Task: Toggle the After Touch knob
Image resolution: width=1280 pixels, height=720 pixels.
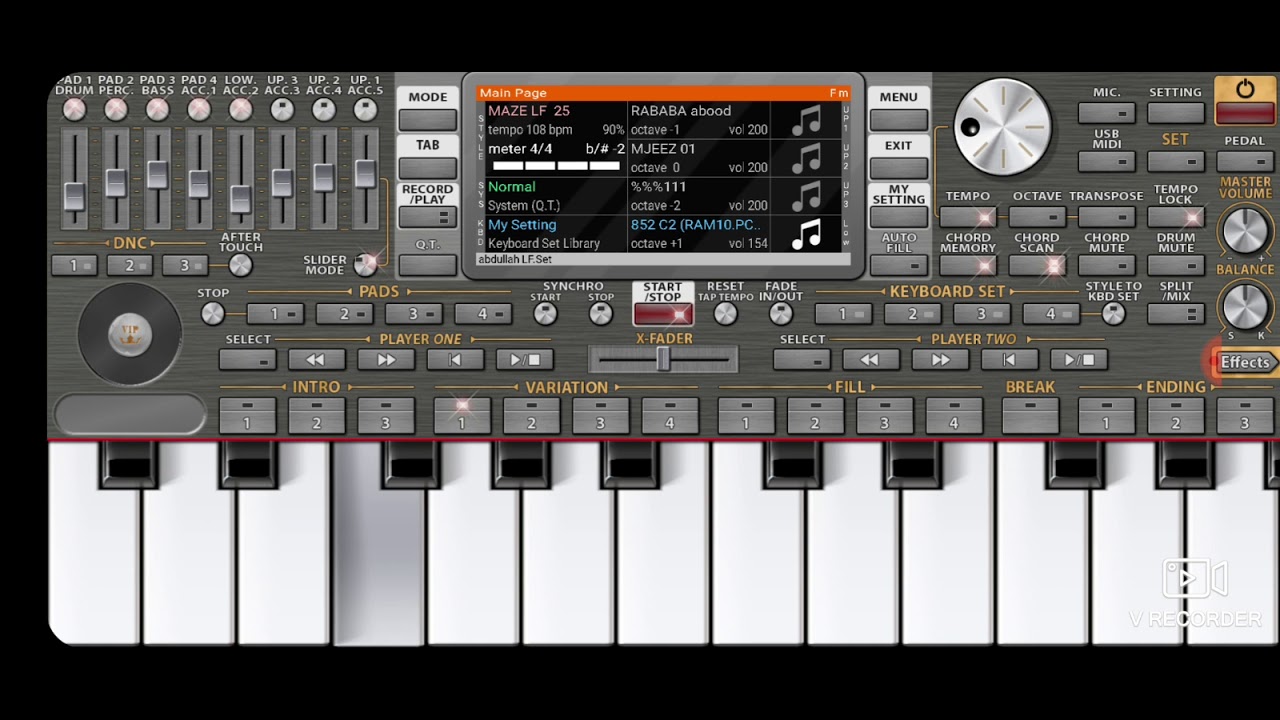Action: coord(240,265)
